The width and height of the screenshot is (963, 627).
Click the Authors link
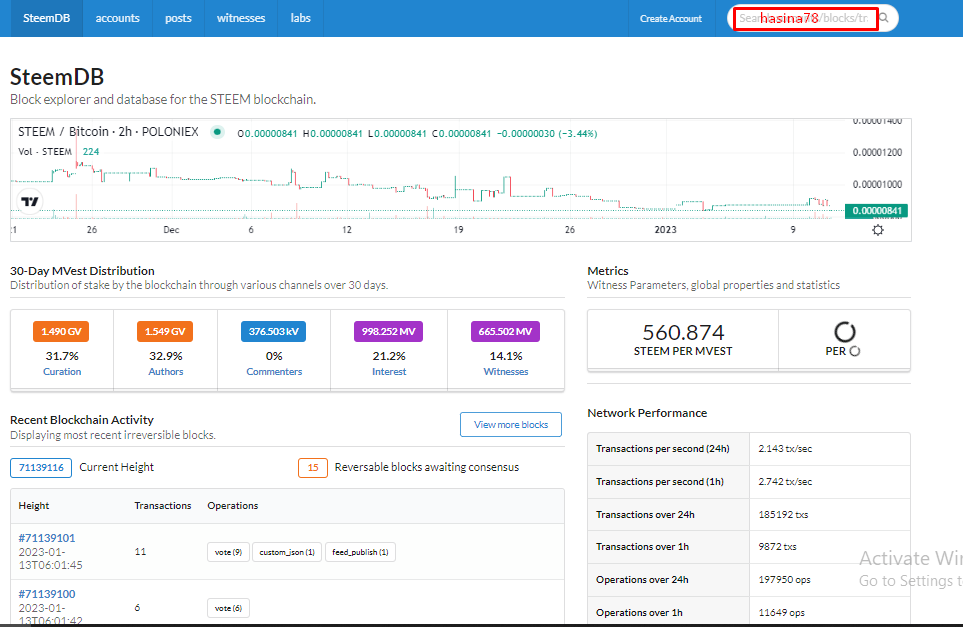click(x=166, y=372)
